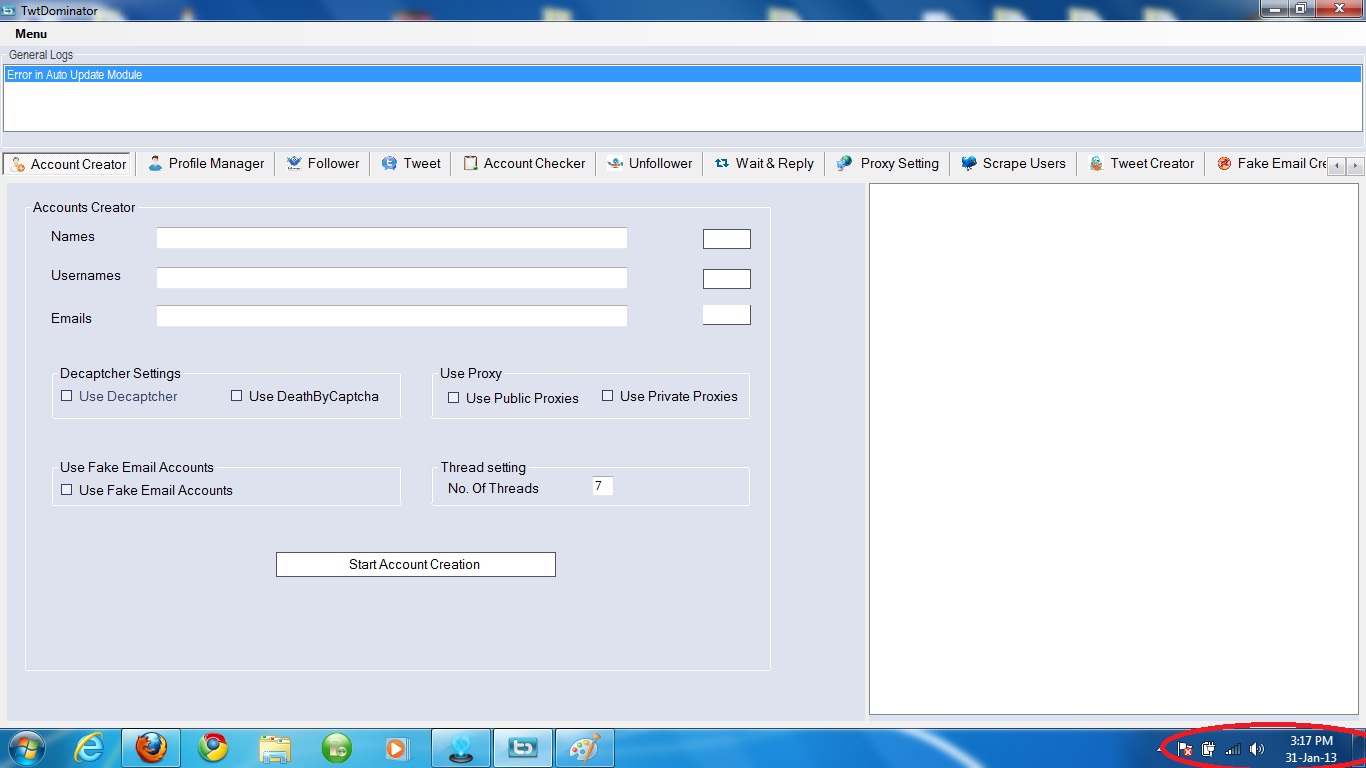Go to the Follower tab

322,163
